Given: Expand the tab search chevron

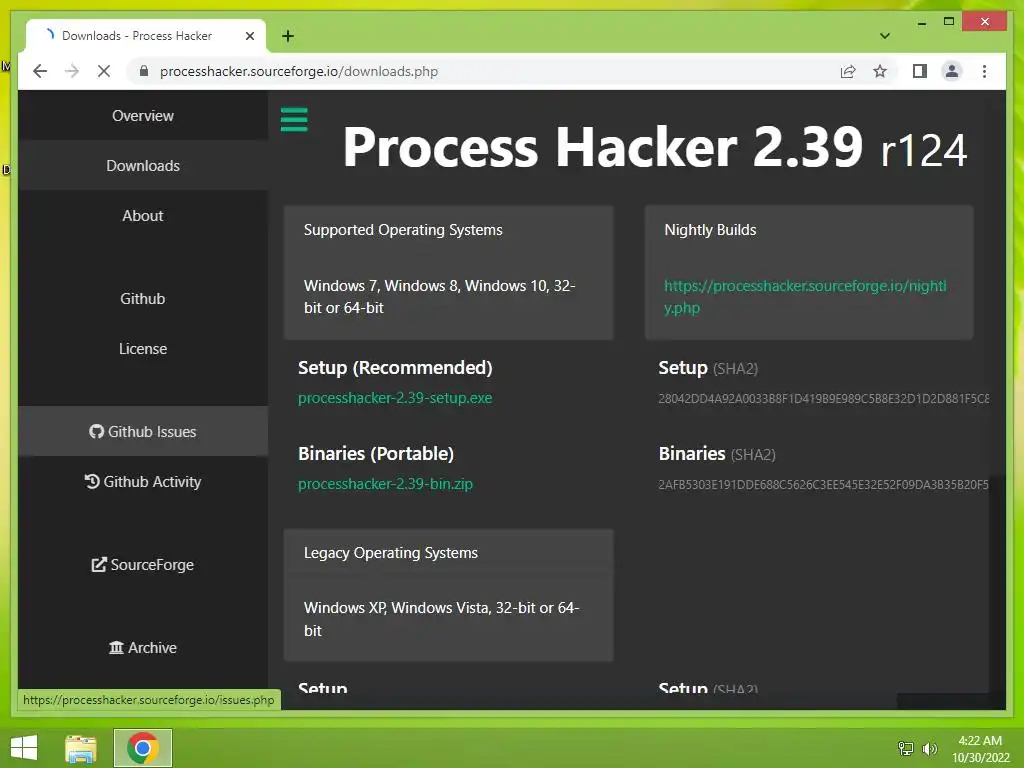Looking at the screenshot, I should tap(884, 36).
